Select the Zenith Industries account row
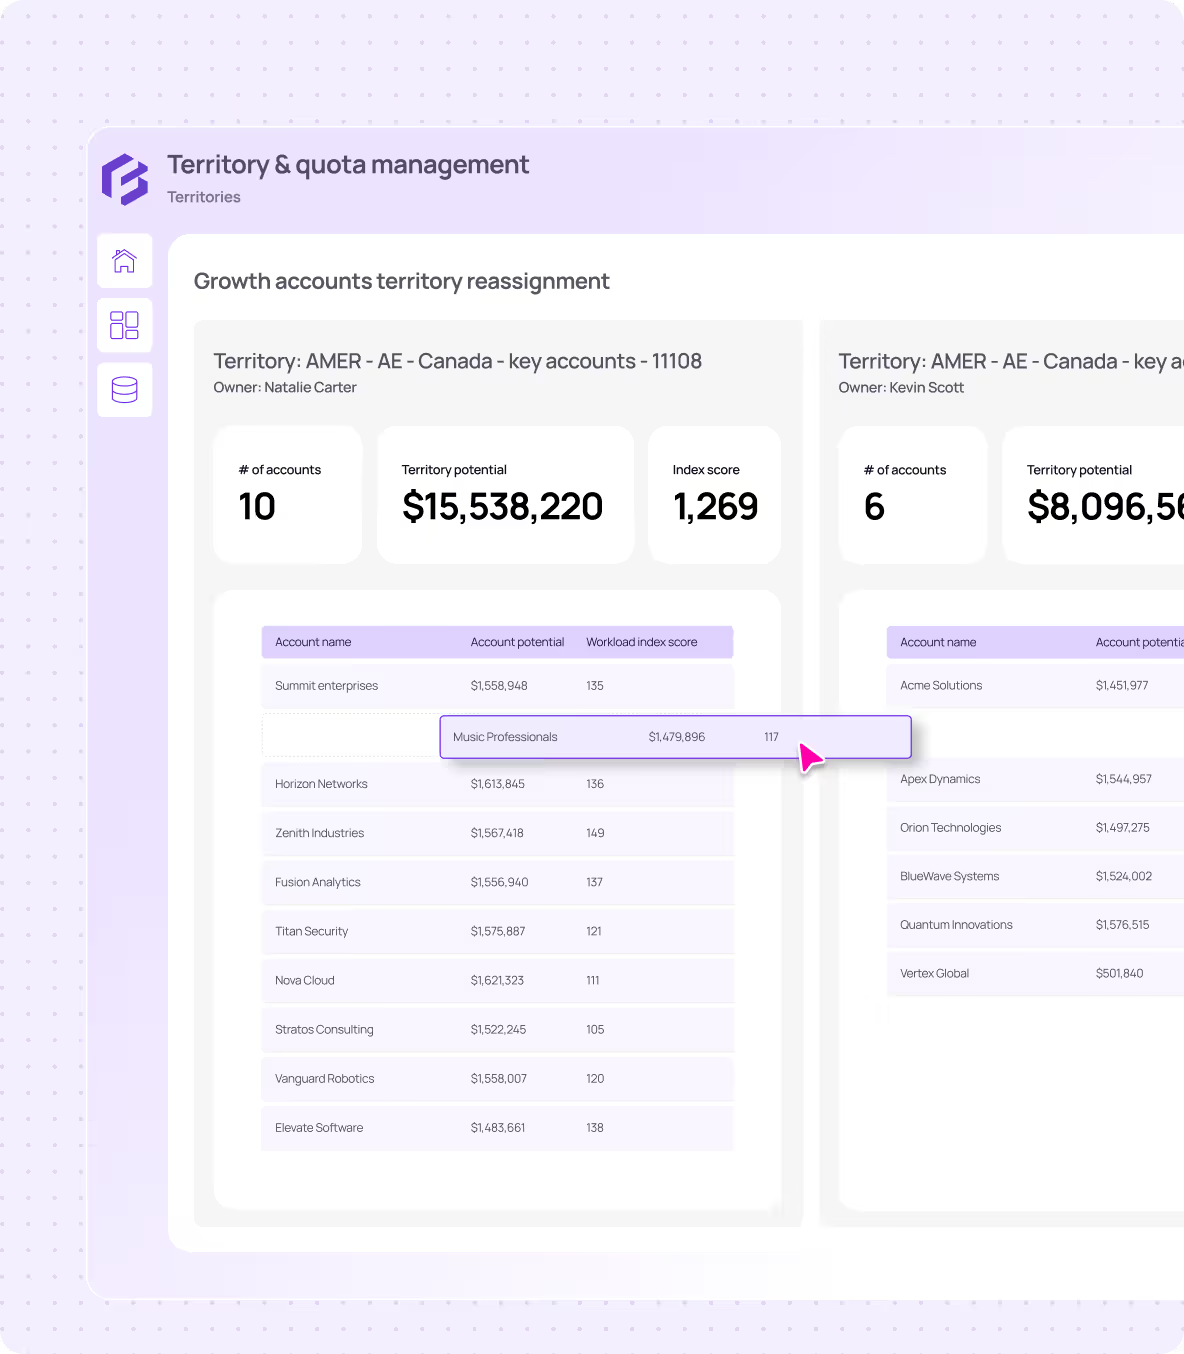 [498, 833]
